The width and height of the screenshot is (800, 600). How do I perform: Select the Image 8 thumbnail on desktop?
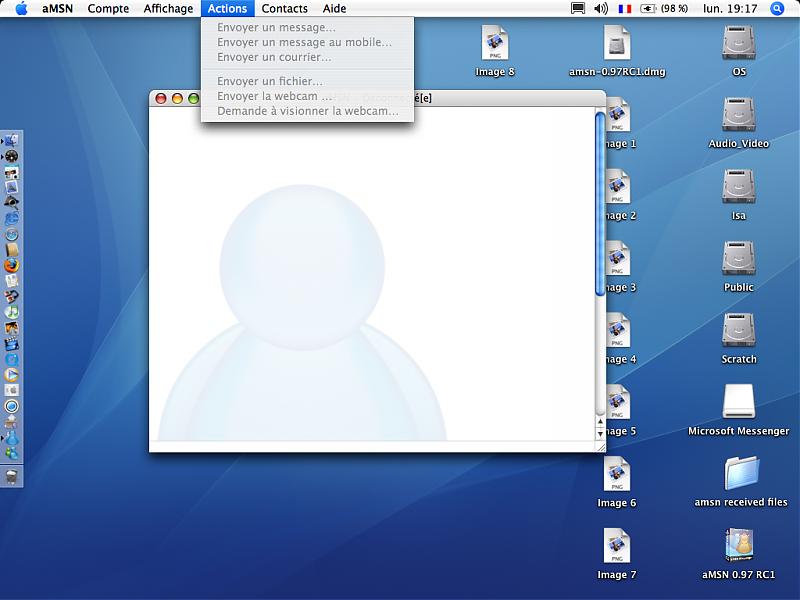click(x=495, y=44)
